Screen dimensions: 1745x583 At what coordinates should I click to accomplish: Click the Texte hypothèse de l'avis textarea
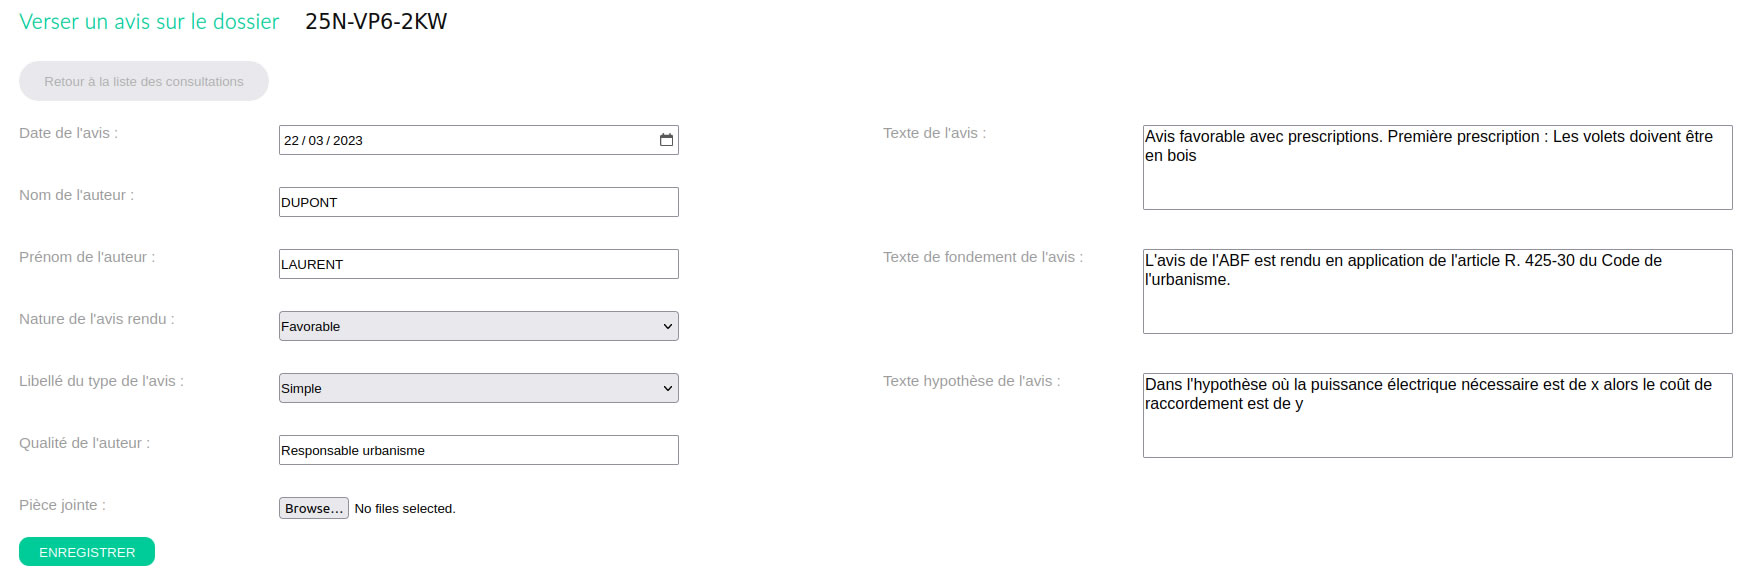[1437, 415]
